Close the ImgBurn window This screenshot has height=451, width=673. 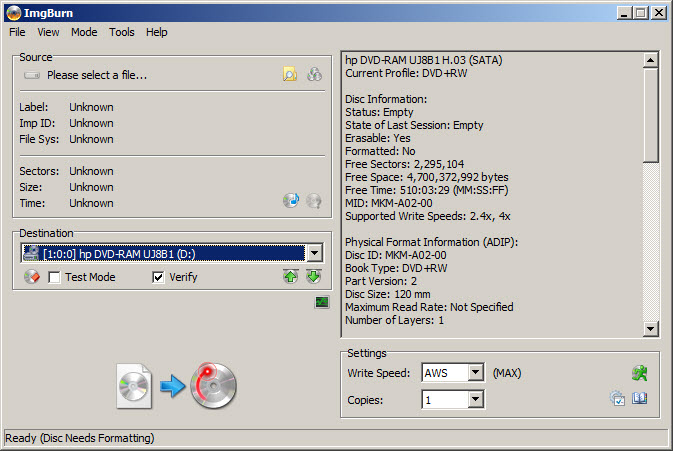point(658,13)
